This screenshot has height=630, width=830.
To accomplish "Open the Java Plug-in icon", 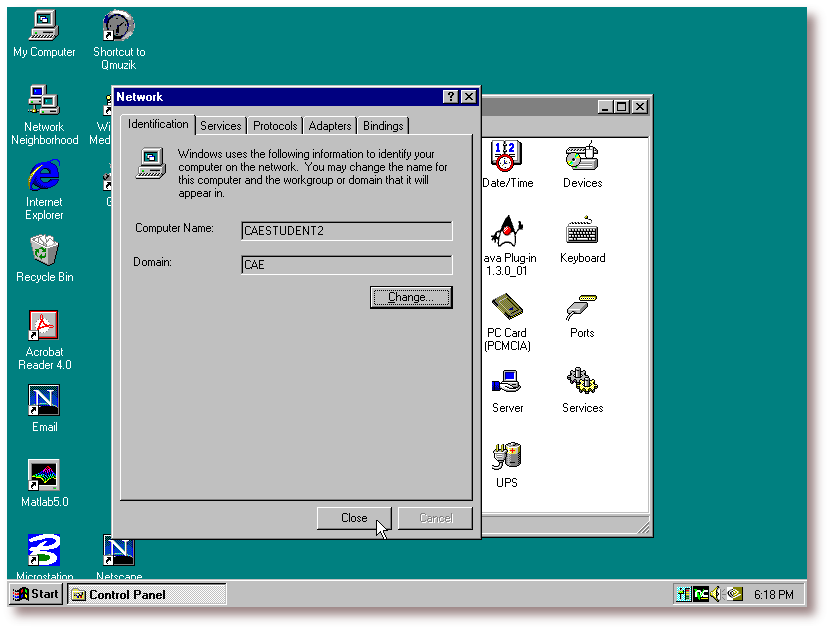I will click(x=507, y=232).
